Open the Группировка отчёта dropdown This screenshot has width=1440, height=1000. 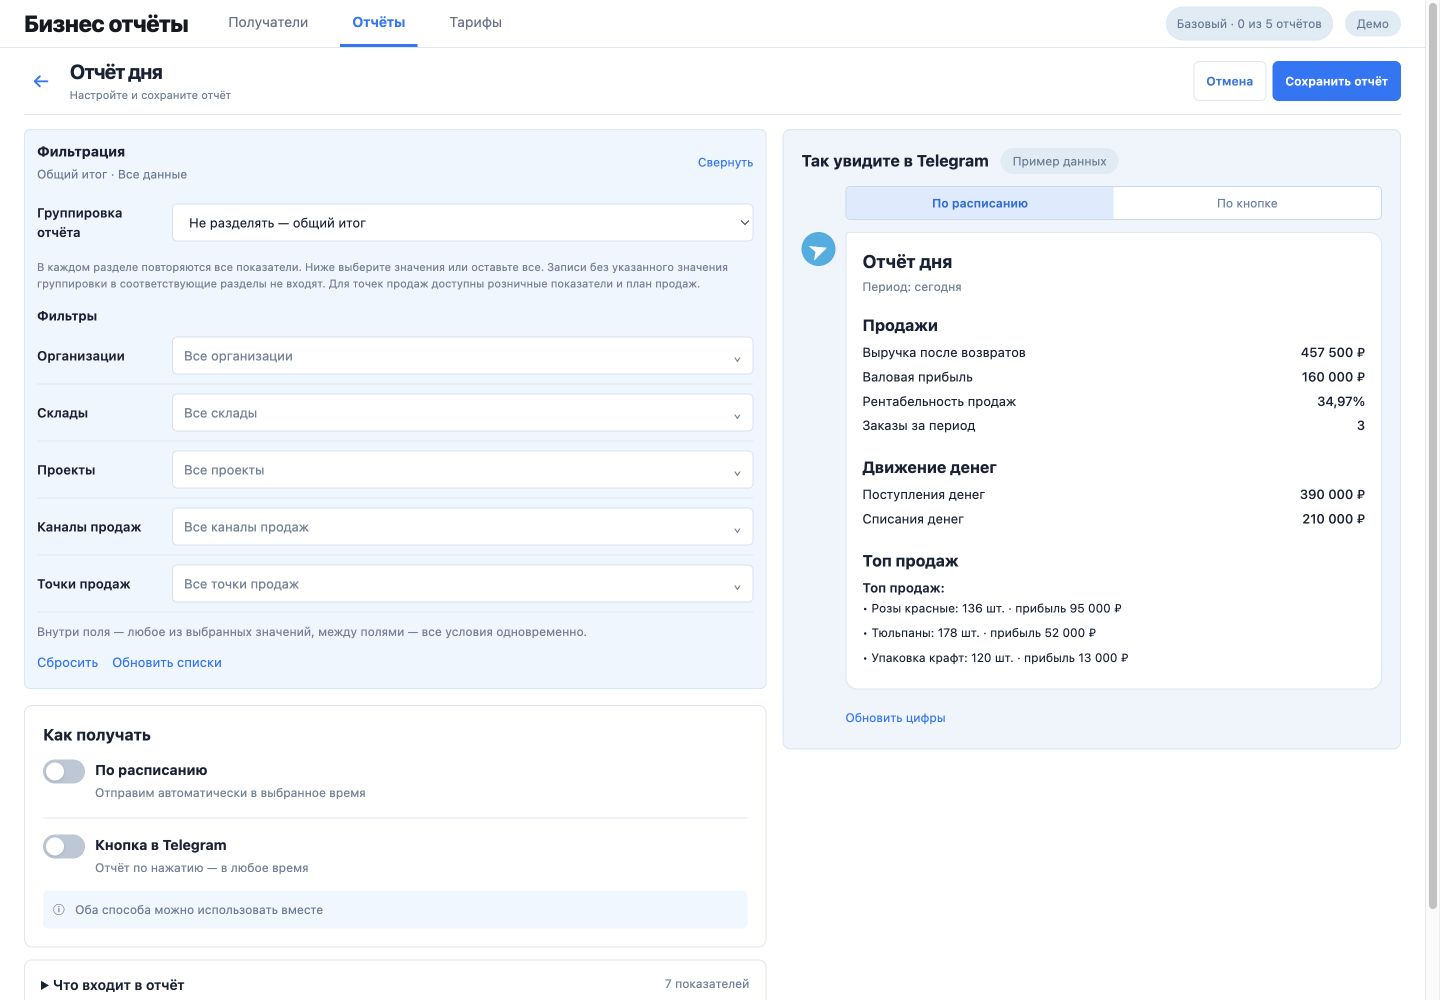click(463, 223)
